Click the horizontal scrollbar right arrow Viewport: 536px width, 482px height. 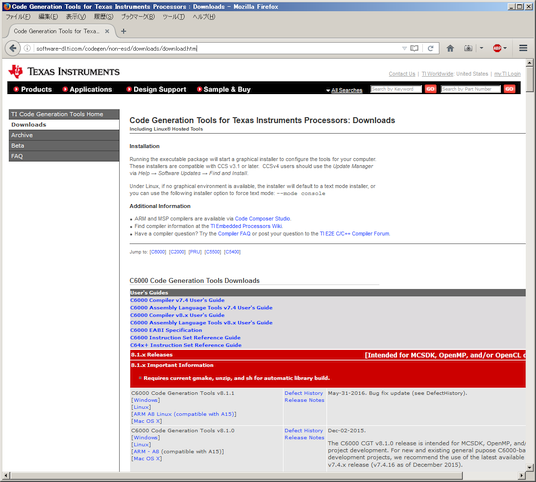(x=521, y=476)
